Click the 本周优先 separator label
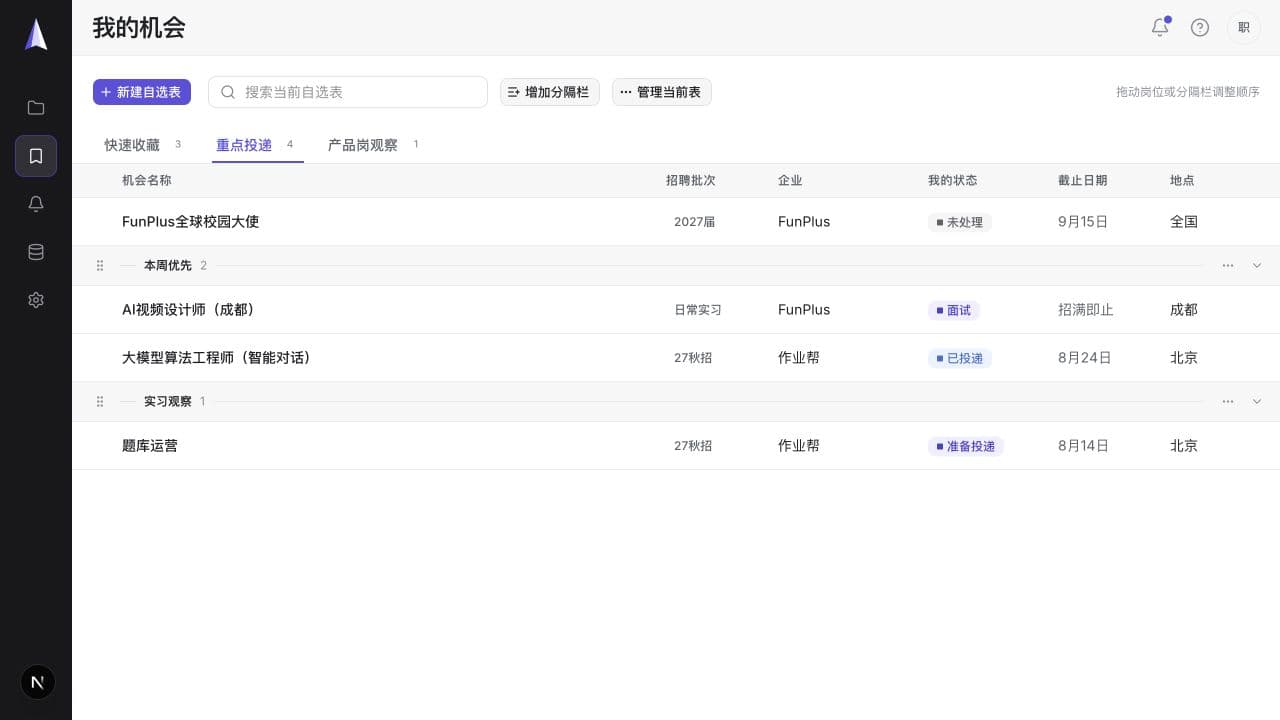 tap(168, 266)
